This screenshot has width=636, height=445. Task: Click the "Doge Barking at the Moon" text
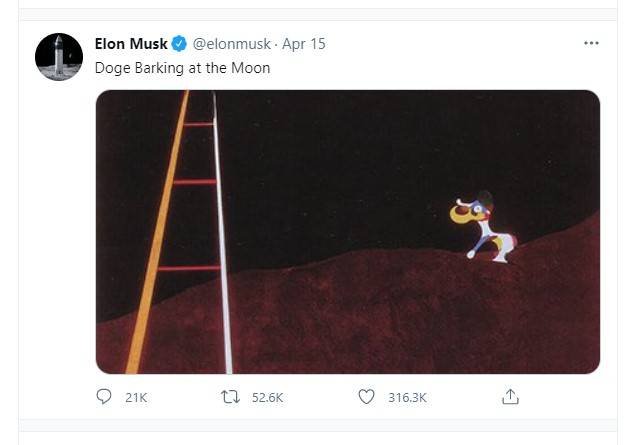click(182, 68)
